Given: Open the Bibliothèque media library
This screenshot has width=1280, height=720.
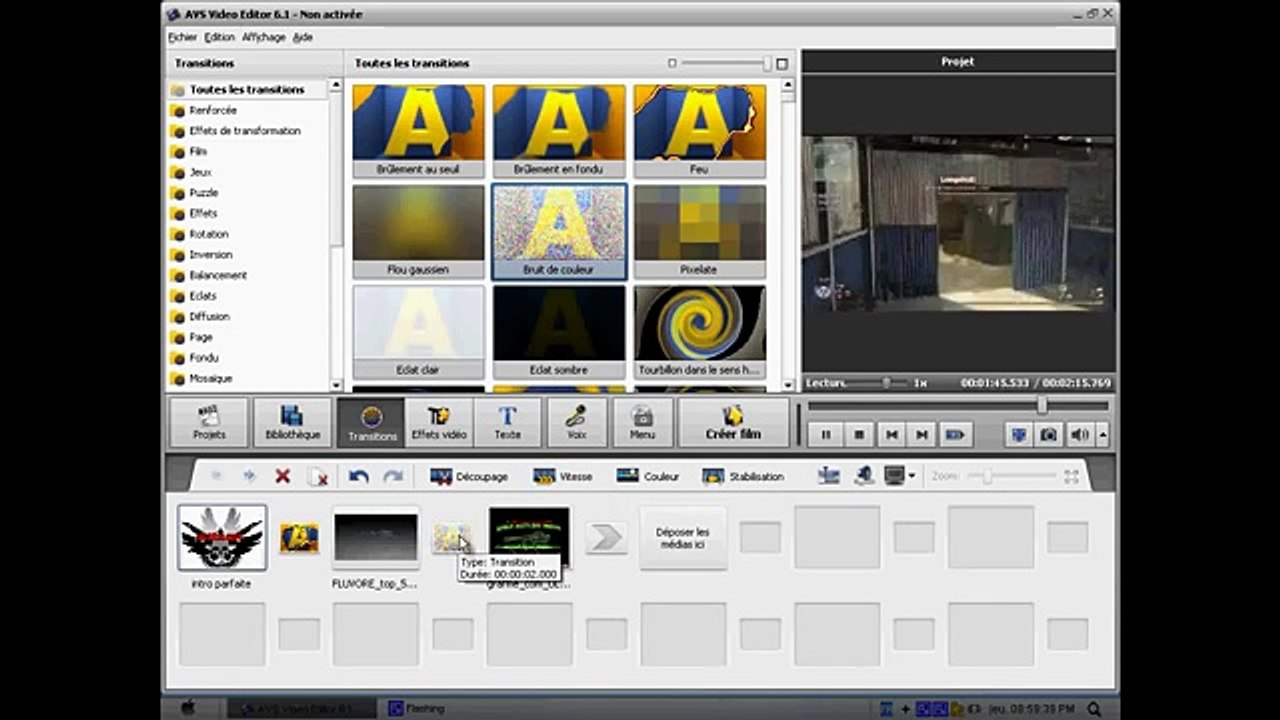Looking at the screenshot, I should [292, 422].
